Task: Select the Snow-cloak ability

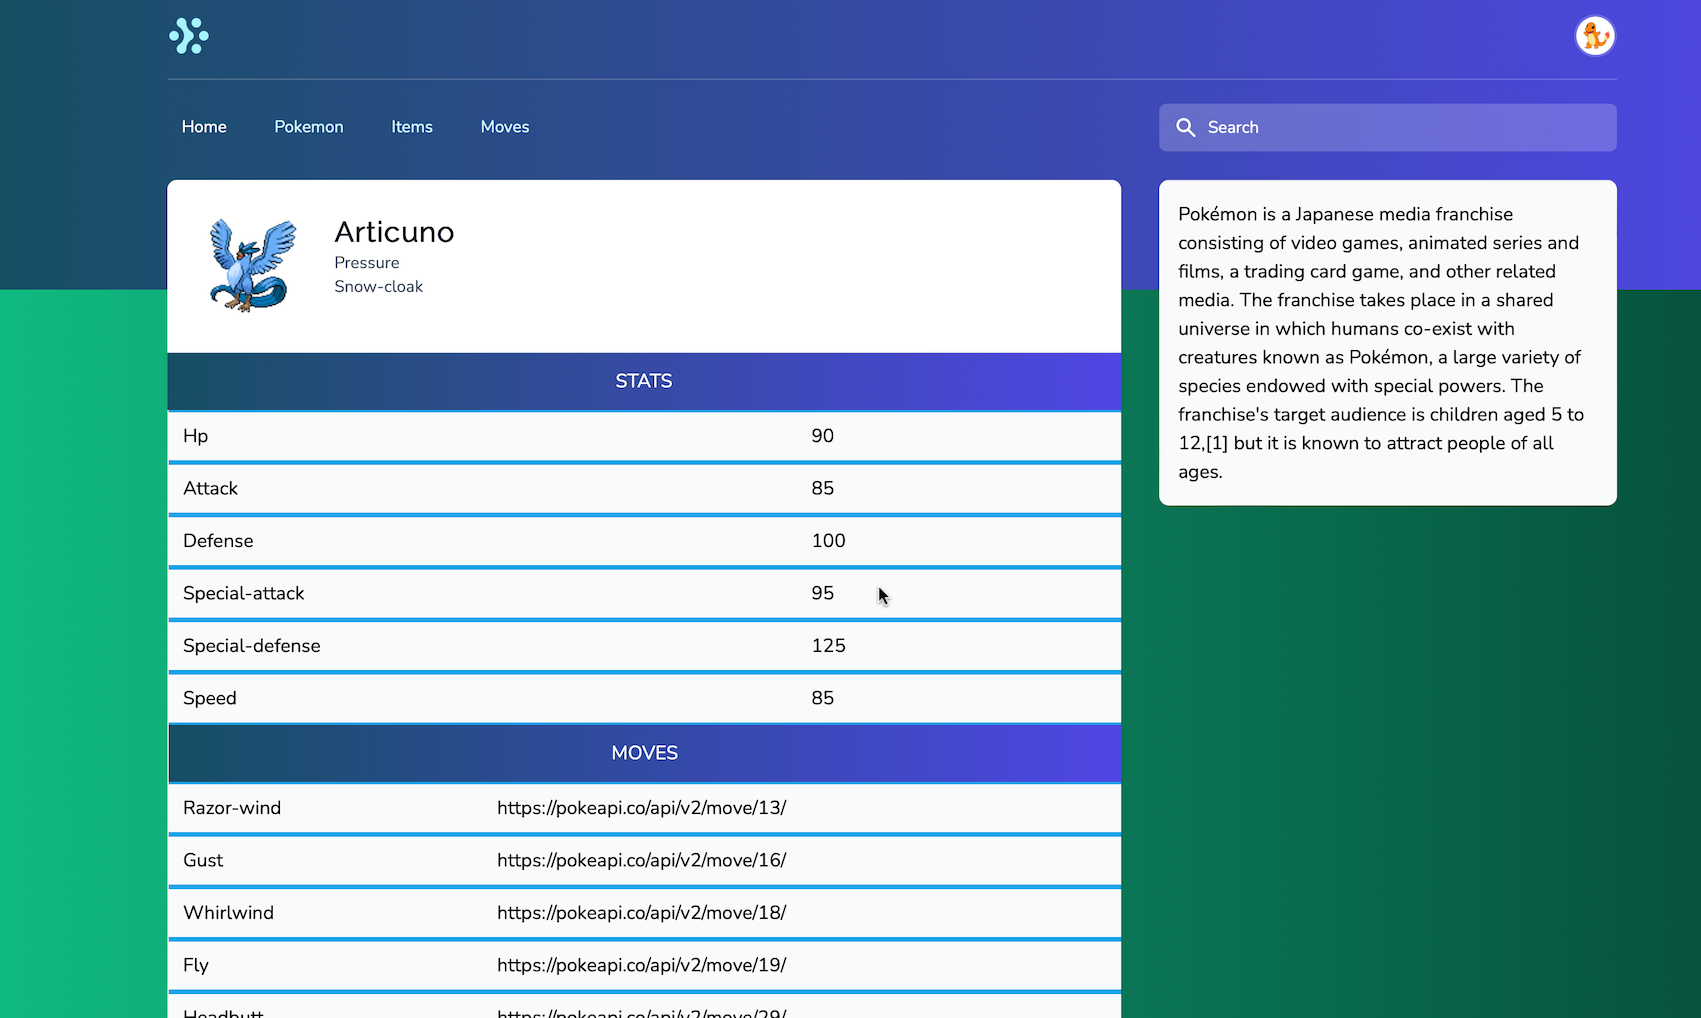Action: [378, 287]
